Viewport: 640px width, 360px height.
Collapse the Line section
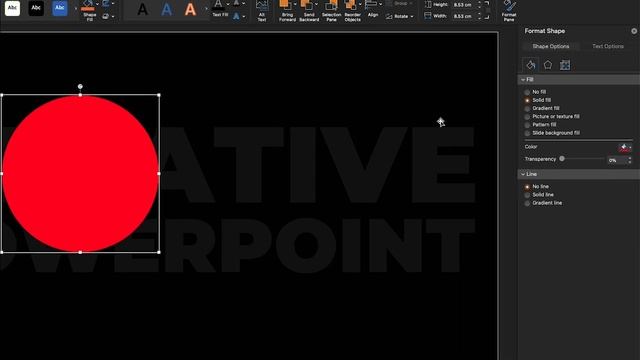(523, 174)
